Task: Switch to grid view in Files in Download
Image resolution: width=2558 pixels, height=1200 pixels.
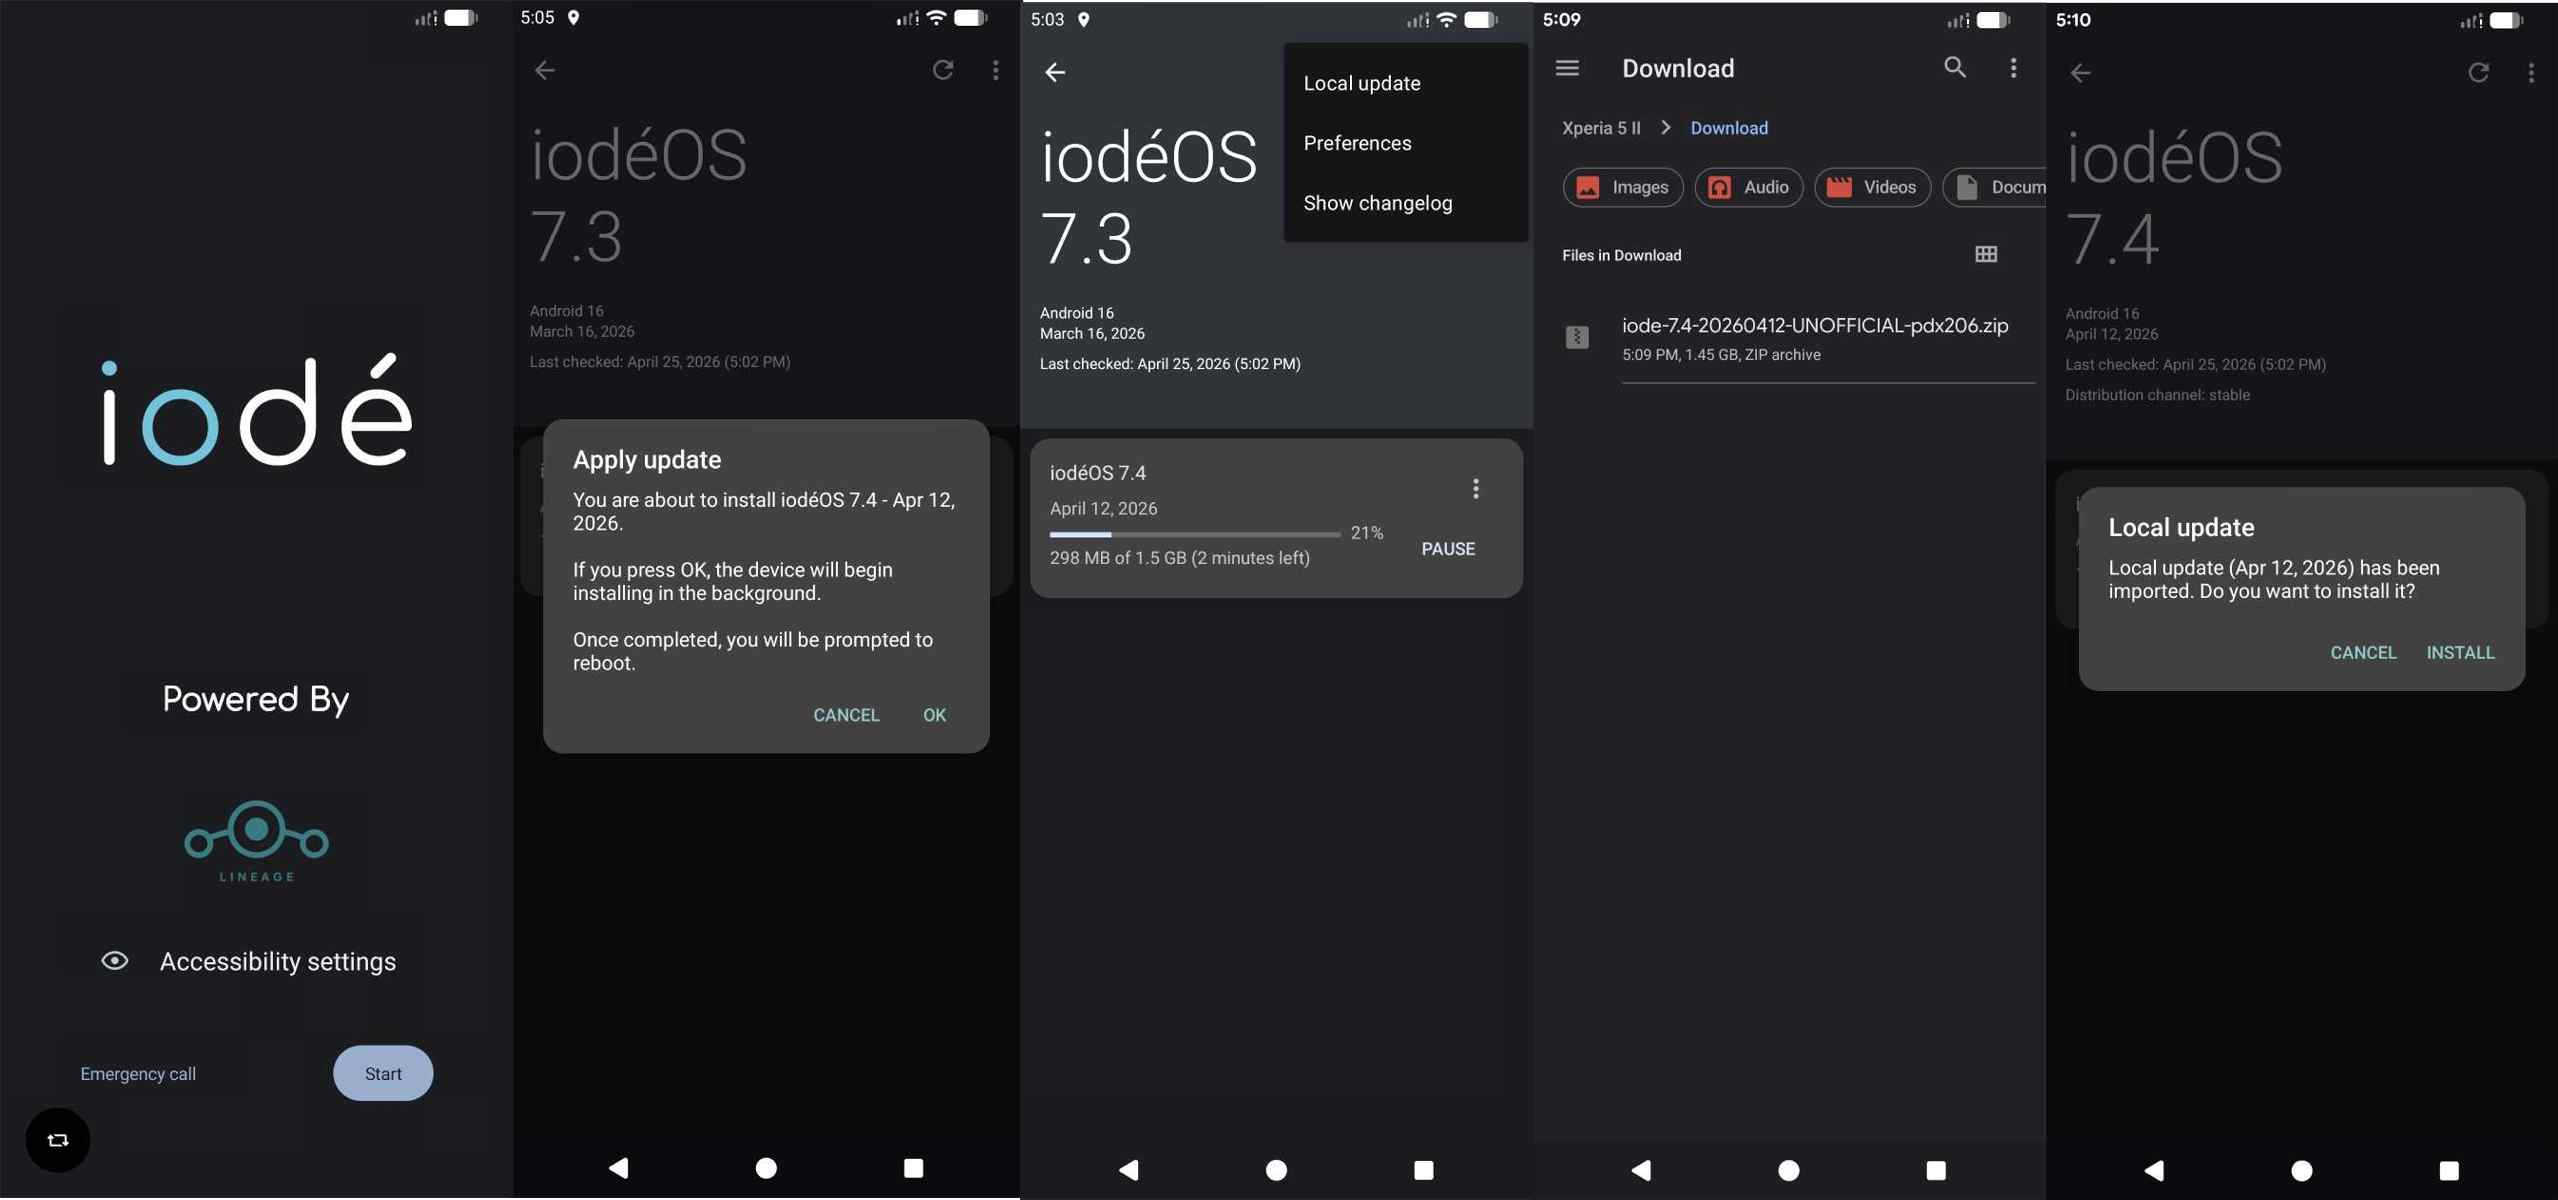Action: click(x=1986, y=255)
